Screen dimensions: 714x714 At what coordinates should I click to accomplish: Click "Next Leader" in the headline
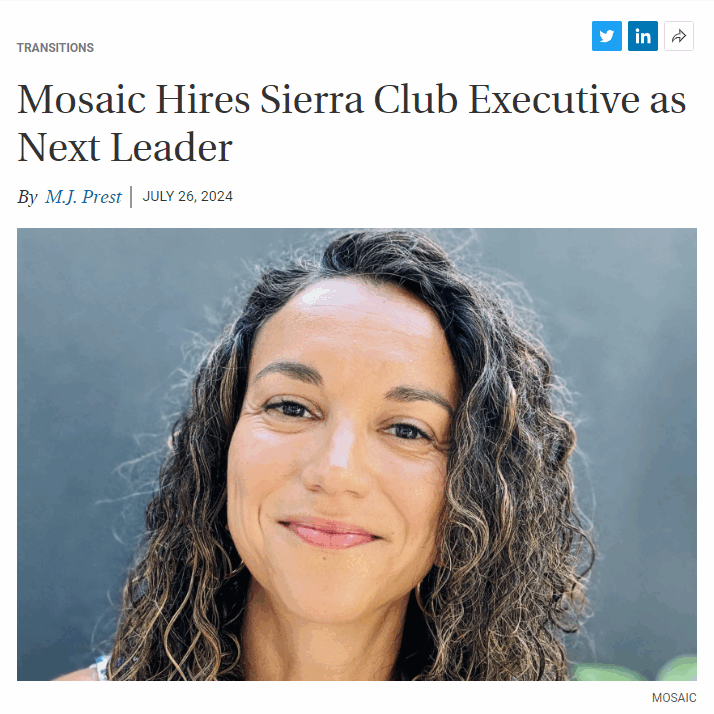click(x=125, y=148)
